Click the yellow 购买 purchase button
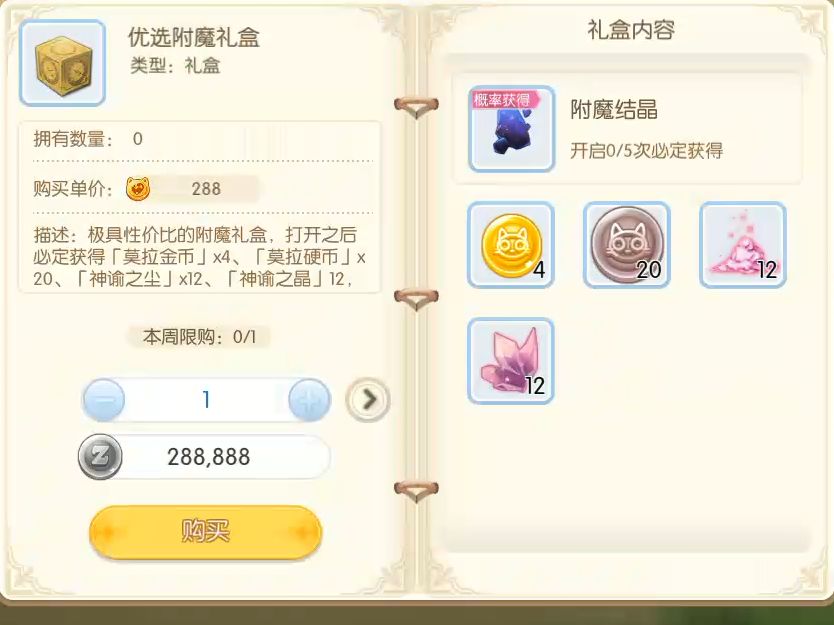834x625 pixels. (x=206, y=531)
